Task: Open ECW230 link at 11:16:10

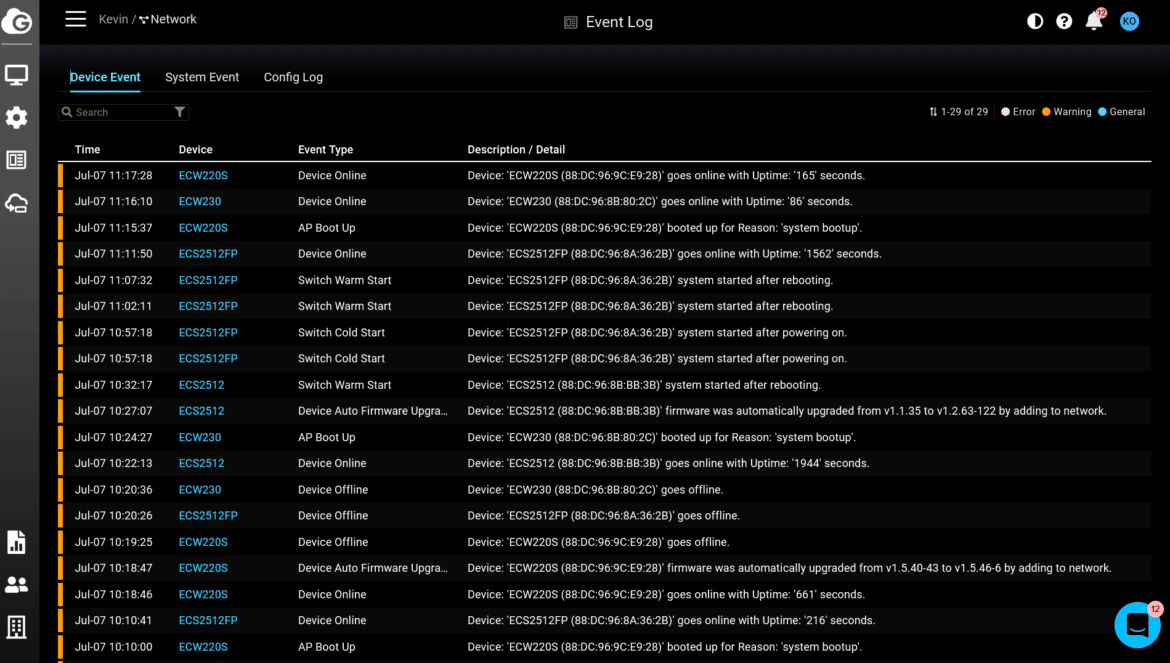Action: click(199, 201)
